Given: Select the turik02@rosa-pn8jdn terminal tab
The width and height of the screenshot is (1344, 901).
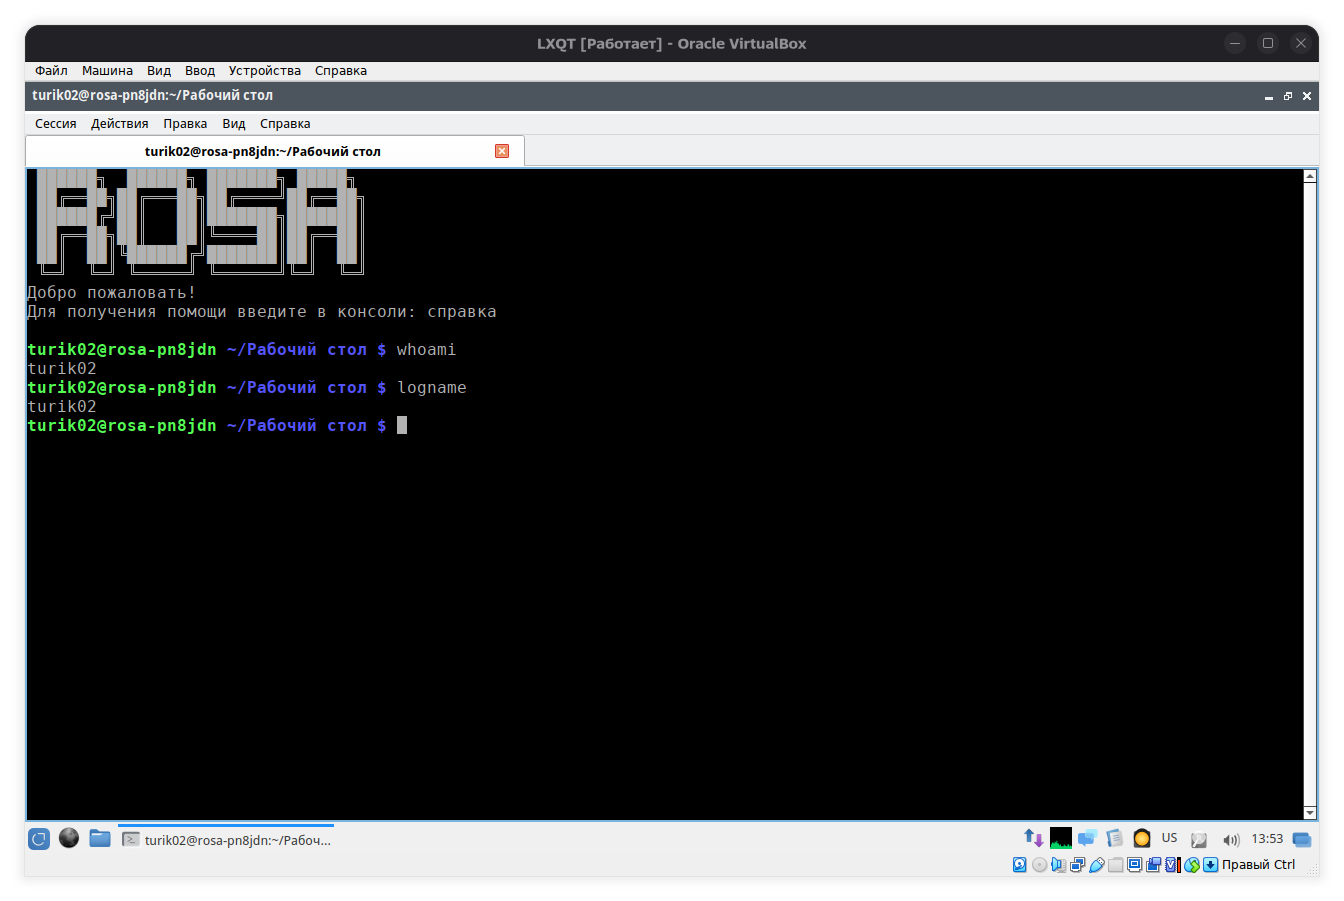Looking at the screenshot, I should pyautogui.click(x=275, y=151).
